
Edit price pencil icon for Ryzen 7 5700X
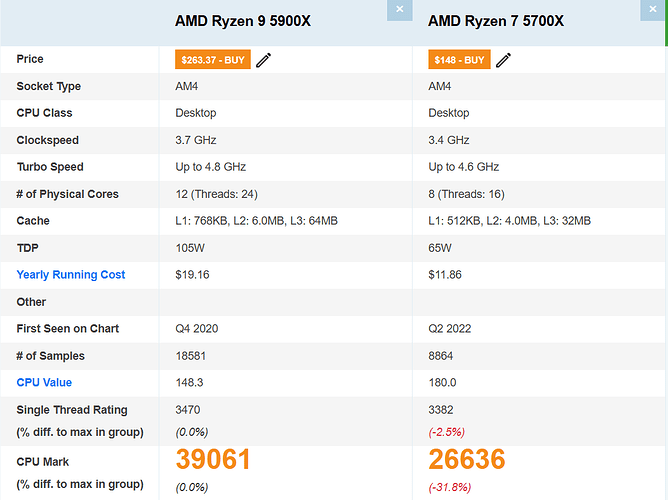503,60
